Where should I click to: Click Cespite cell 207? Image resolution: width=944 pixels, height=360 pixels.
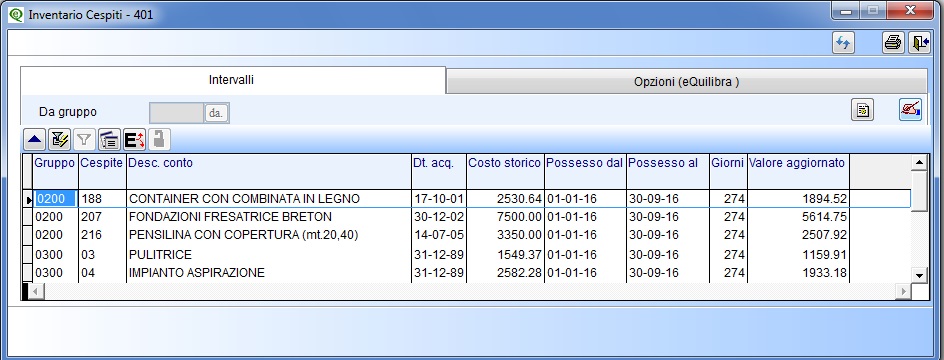pos(102,217)
